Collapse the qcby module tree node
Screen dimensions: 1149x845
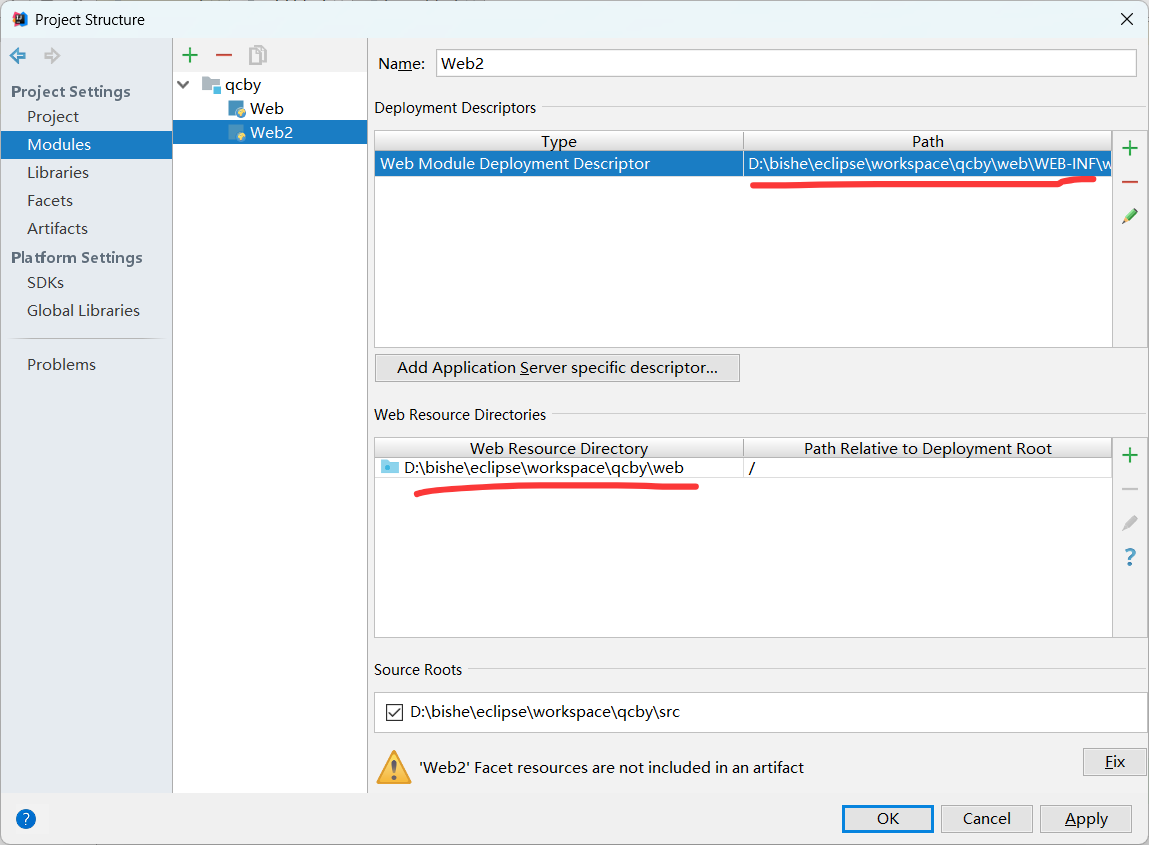click(x=184, y=85)
